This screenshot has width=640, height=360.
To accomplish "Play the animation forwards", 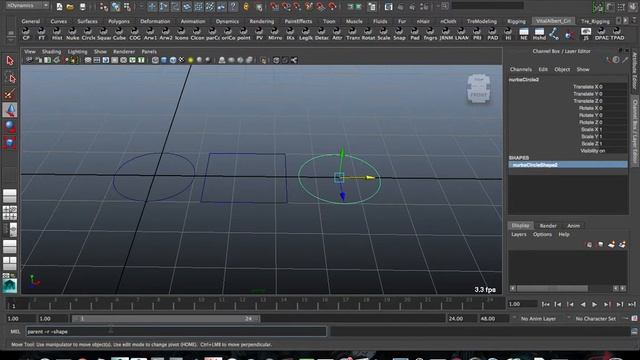I will [x=595, y=304].
